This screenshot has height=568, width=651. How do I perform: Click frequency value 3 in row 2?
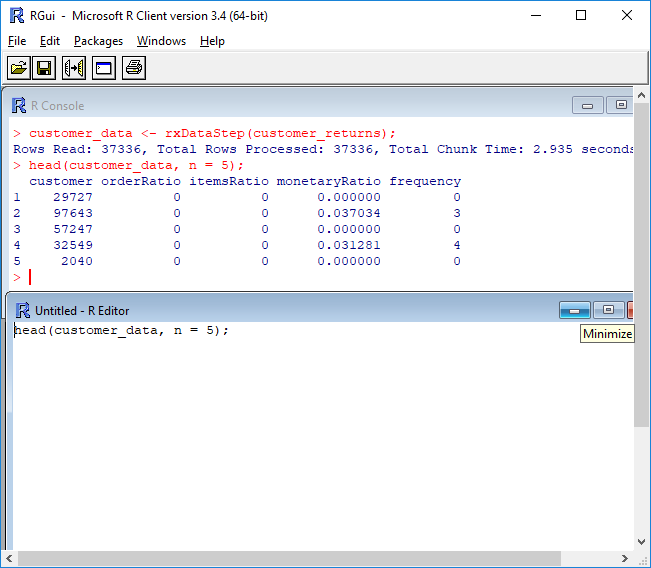click(x=457, y=213)
